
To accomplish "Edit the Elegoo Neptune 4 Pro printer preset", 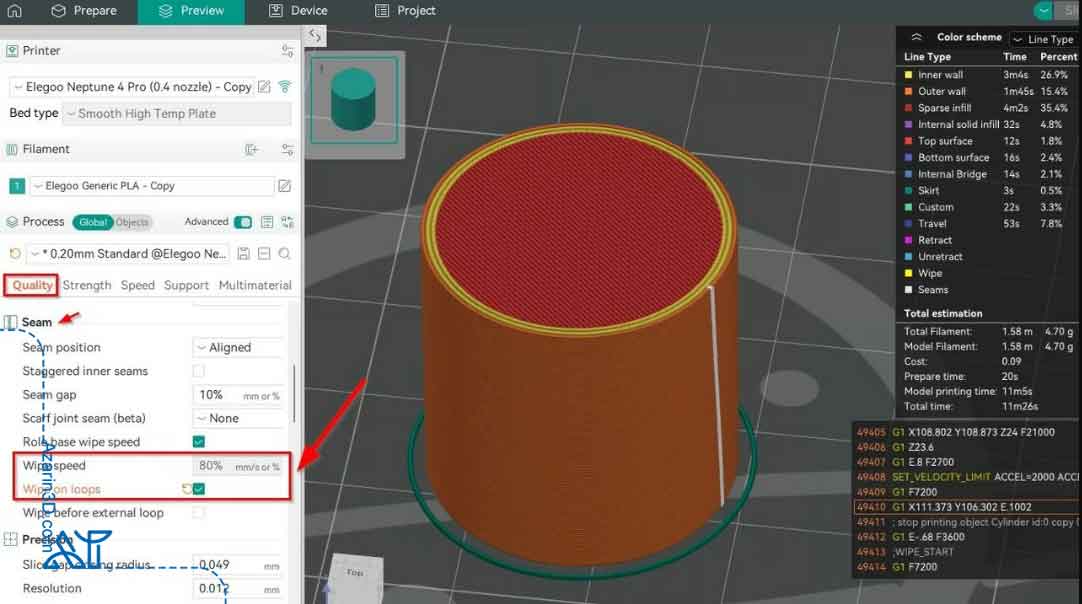I will click(x=264, y=87).
